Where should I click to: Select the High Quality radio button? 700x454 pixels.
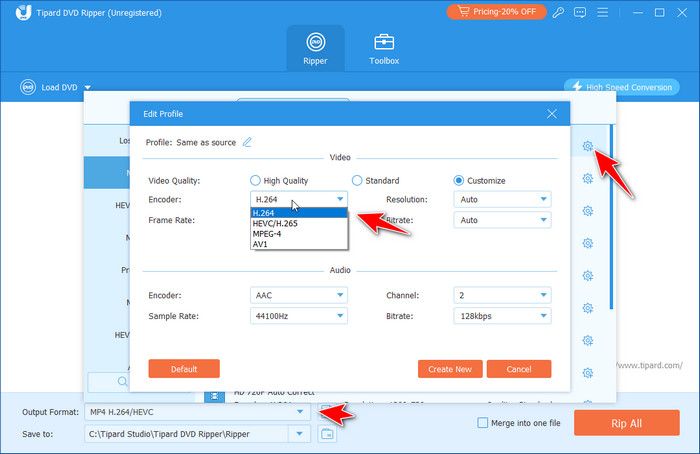(x=255, y=180)
